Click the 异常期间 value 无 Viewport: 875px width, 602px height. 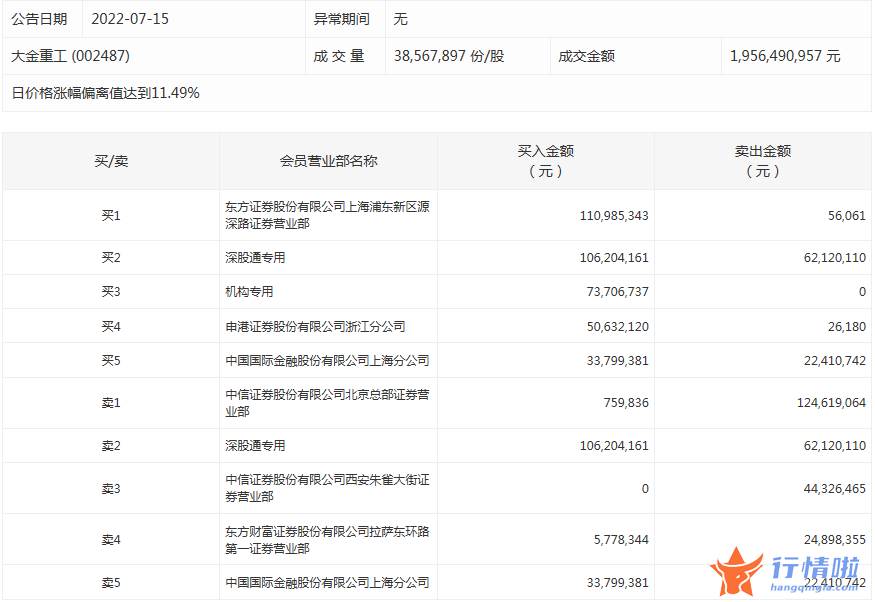point(400,19)
